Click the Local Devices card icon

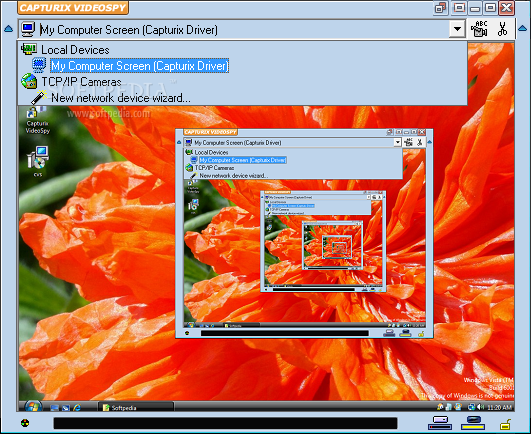(x=29, y=49)
